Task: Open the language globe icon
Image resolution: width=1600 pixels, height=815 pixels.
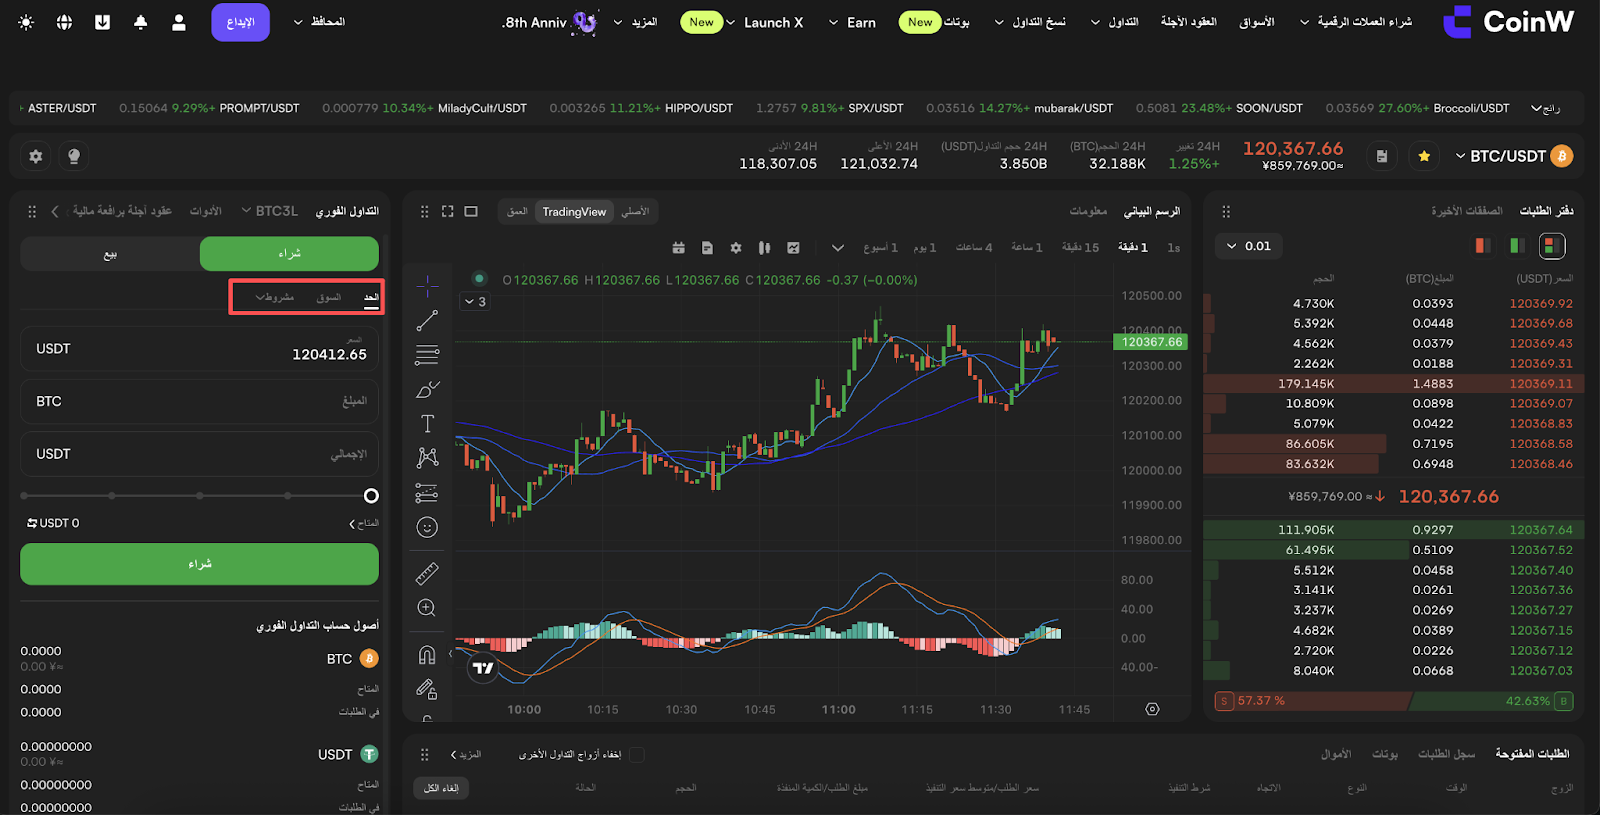Action: (64, 22)
